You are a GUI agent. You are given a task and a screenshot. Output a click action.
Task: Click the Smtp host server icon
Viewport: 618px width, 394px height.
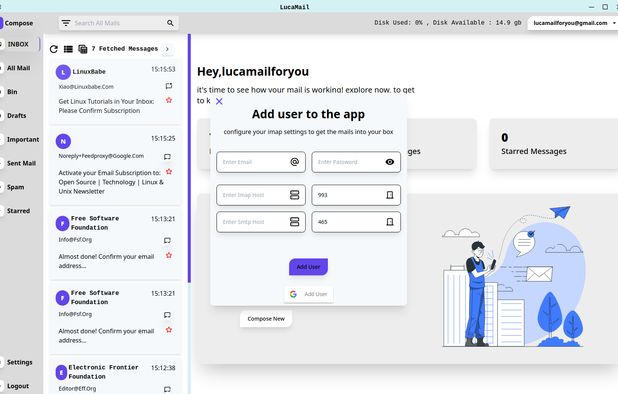click(294, 222)
